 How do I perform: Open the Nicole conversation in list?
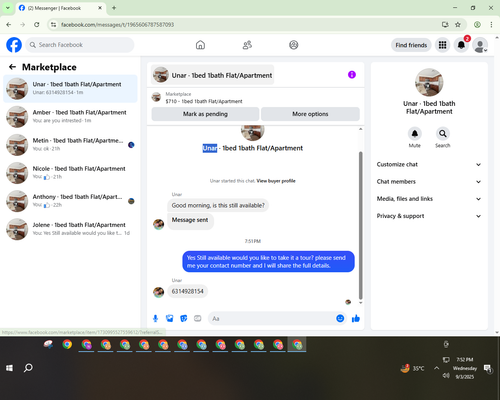[x=70, y=173]
